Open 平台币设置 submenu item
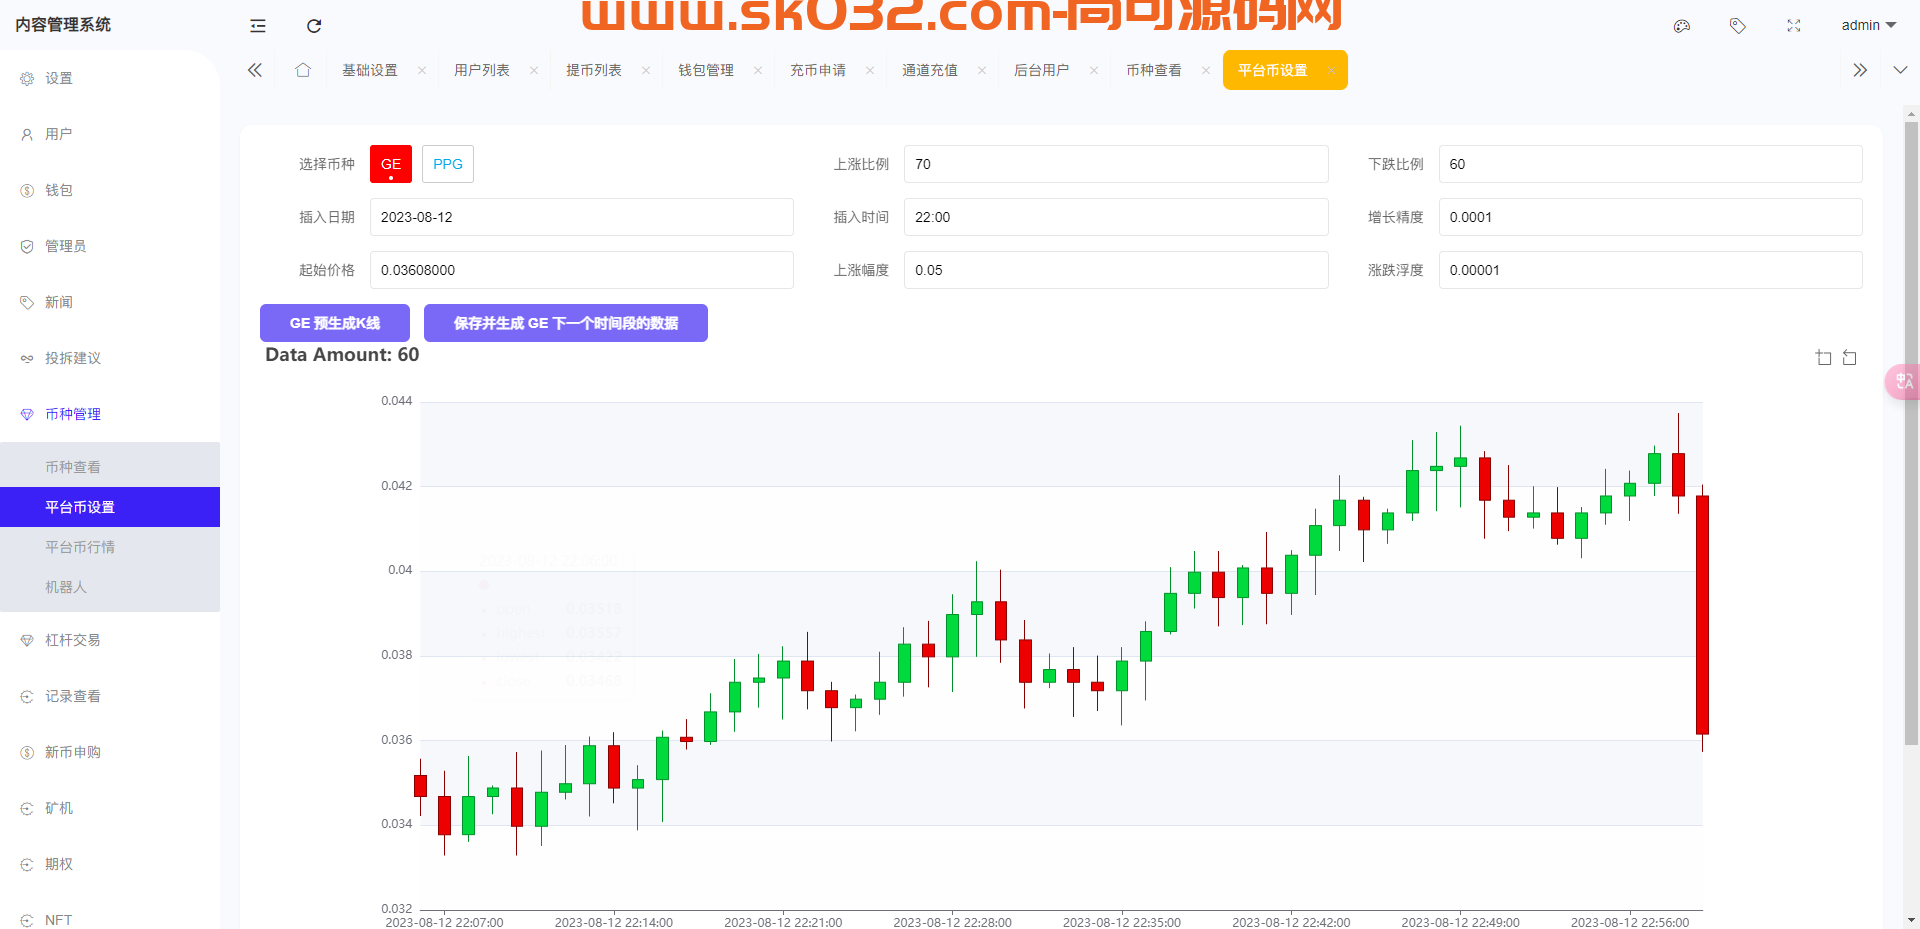This screenshot has width=1920, height=929. pos(110,507)
